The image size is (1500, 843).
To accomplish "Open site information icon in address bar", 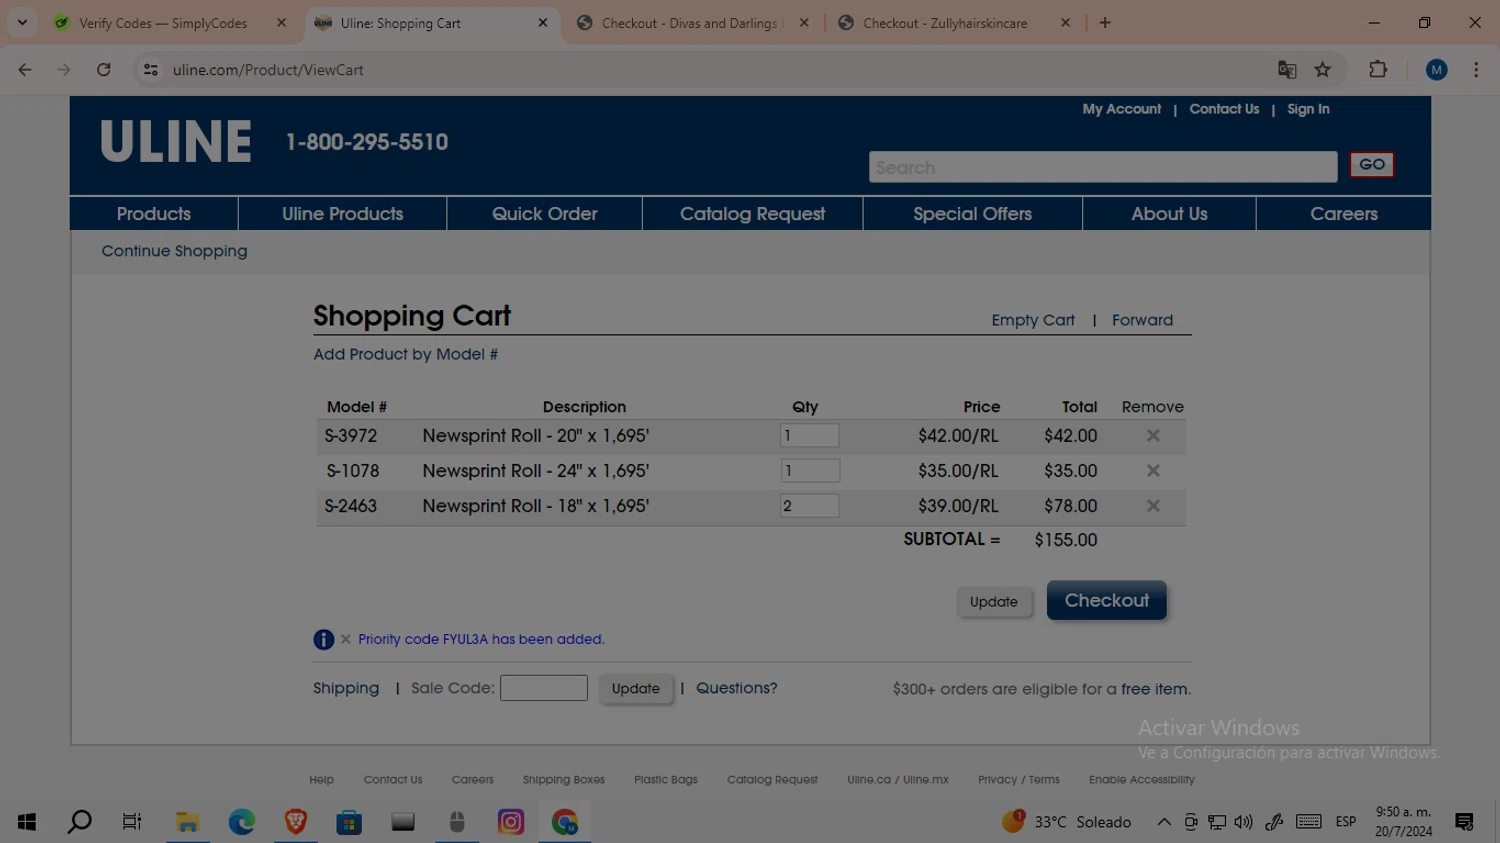I will point(151,70).
